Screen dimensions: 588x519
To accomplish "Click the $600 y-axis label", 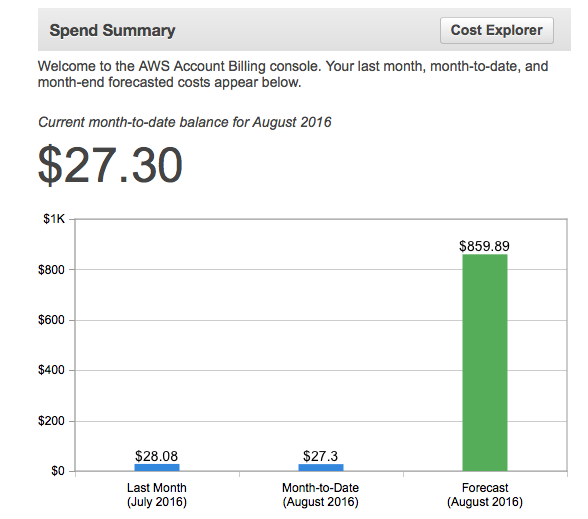I will point(51,320).
